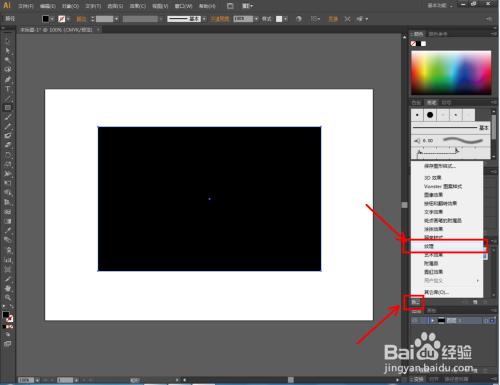Switch to the brushes panel tab
The width and height of the screenshot is (500, 385).
click(x=431, y=103)
